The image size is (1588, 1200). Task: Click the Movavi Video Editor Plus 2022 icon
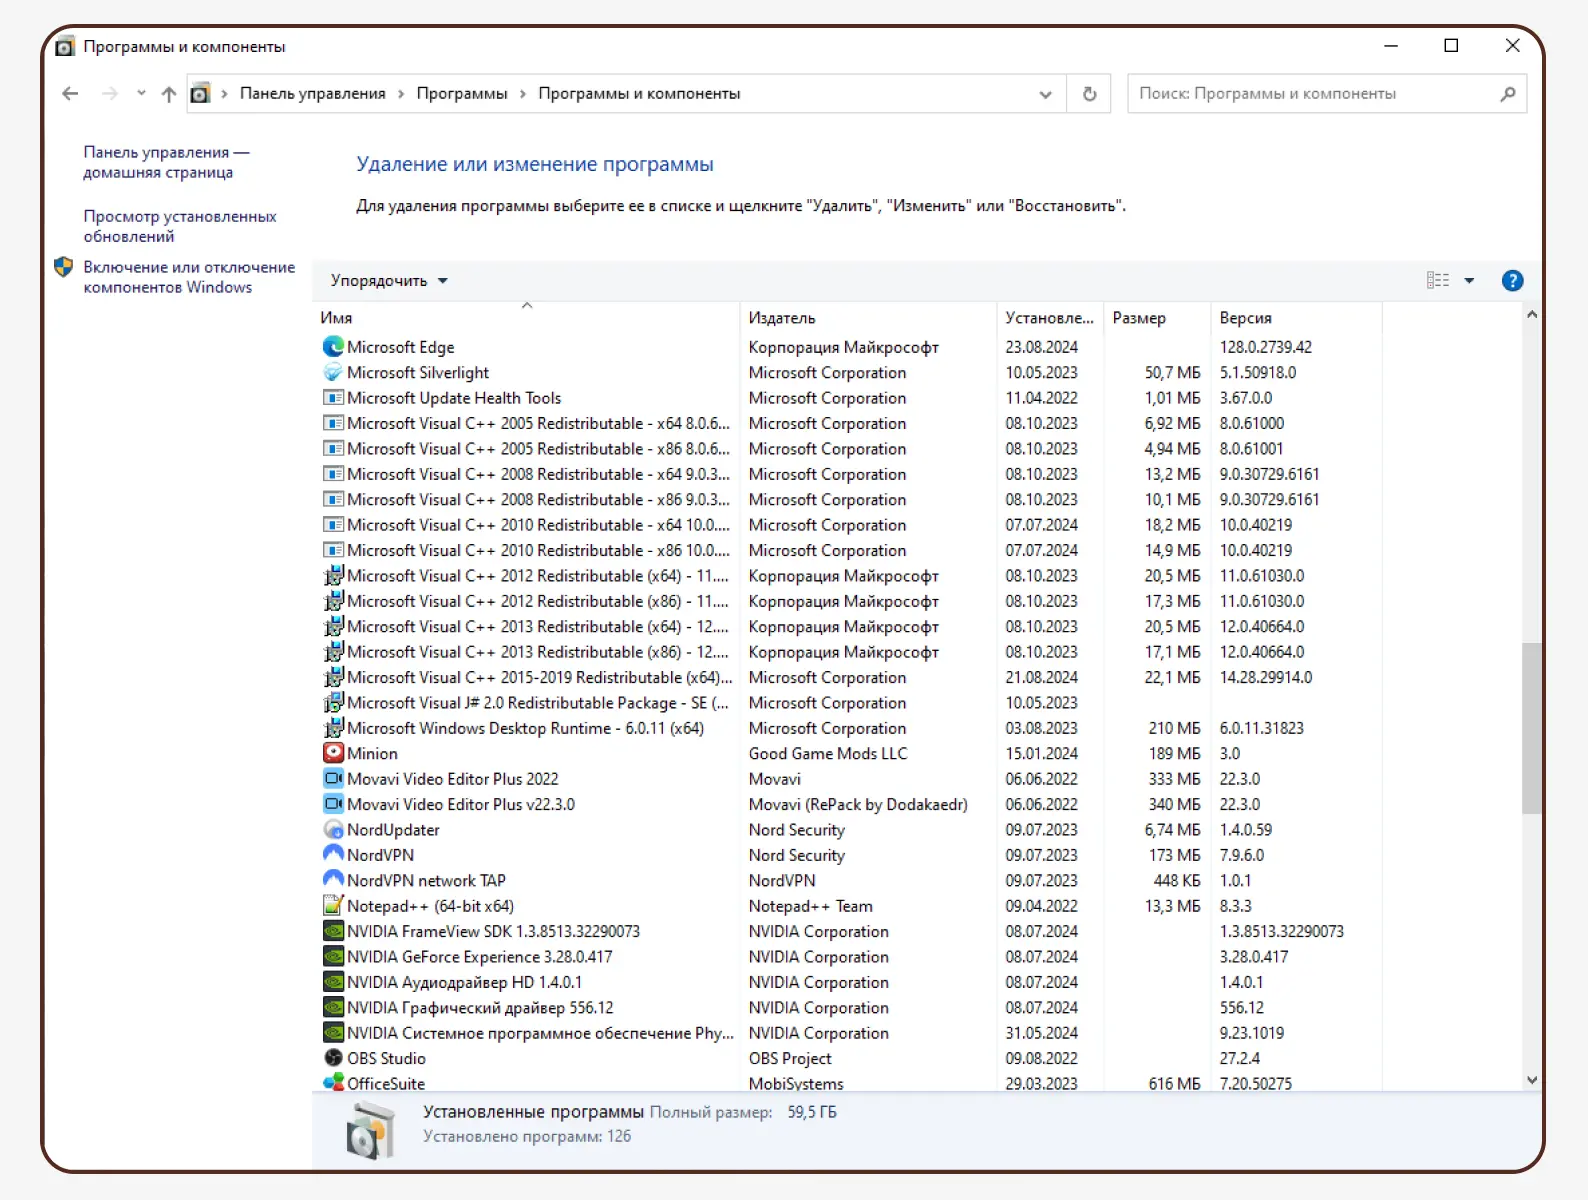point(333,778)
